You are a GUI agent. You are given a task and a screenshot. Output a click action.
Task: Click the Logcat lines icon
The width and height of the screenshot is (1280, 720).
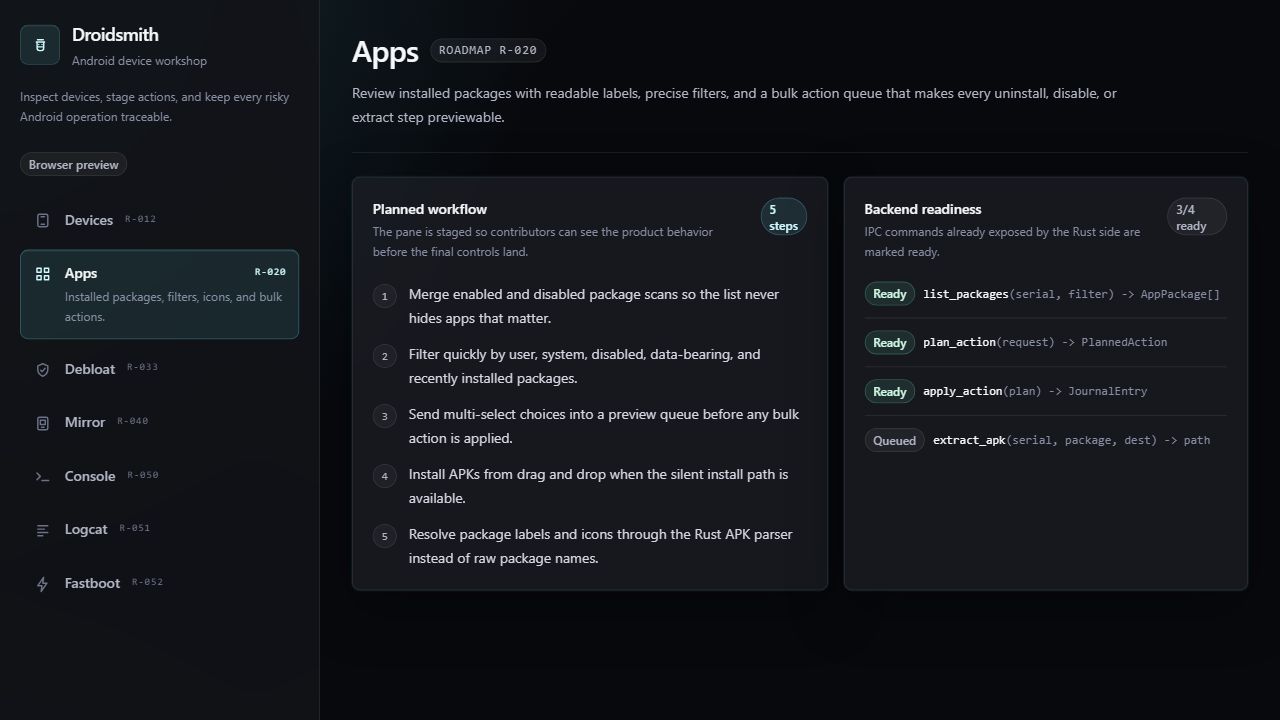pos(43,530)
